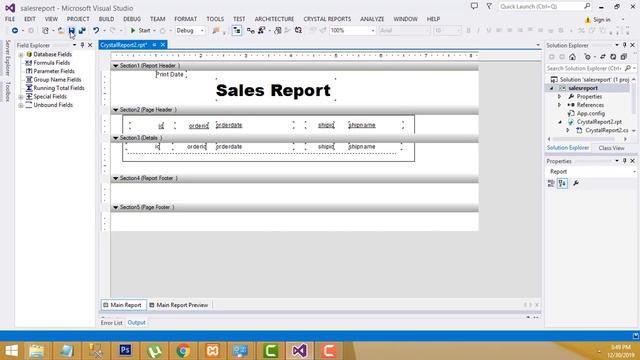Select Running Total Fields in Field Explorer
The height and width of the screenshot is (360, 640).
[x=59, y=88]
